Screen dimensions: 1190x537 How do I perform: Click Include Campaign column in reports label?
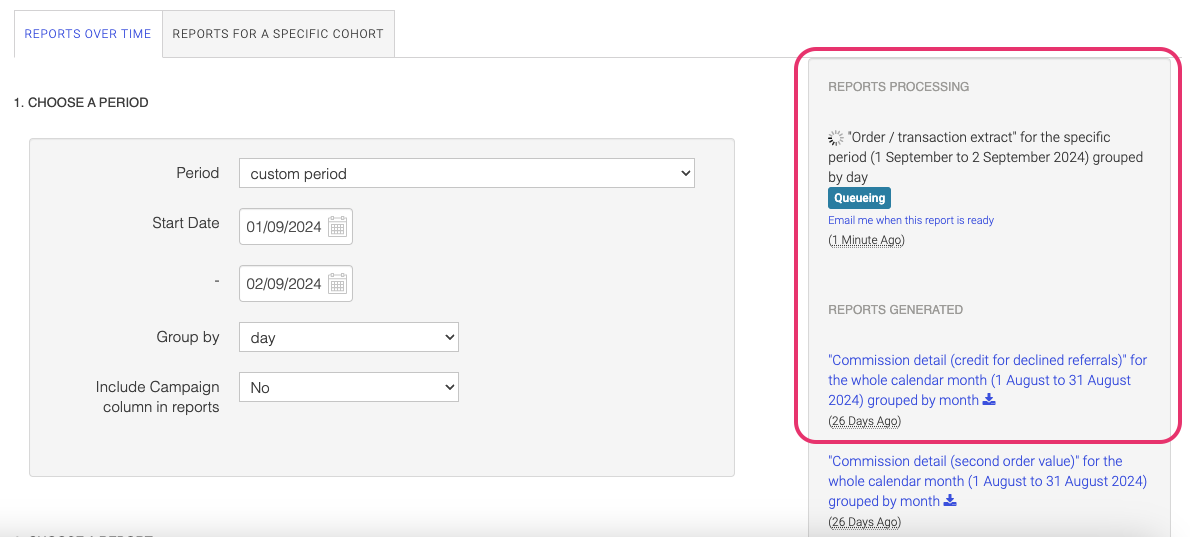(x=157, y=397)
